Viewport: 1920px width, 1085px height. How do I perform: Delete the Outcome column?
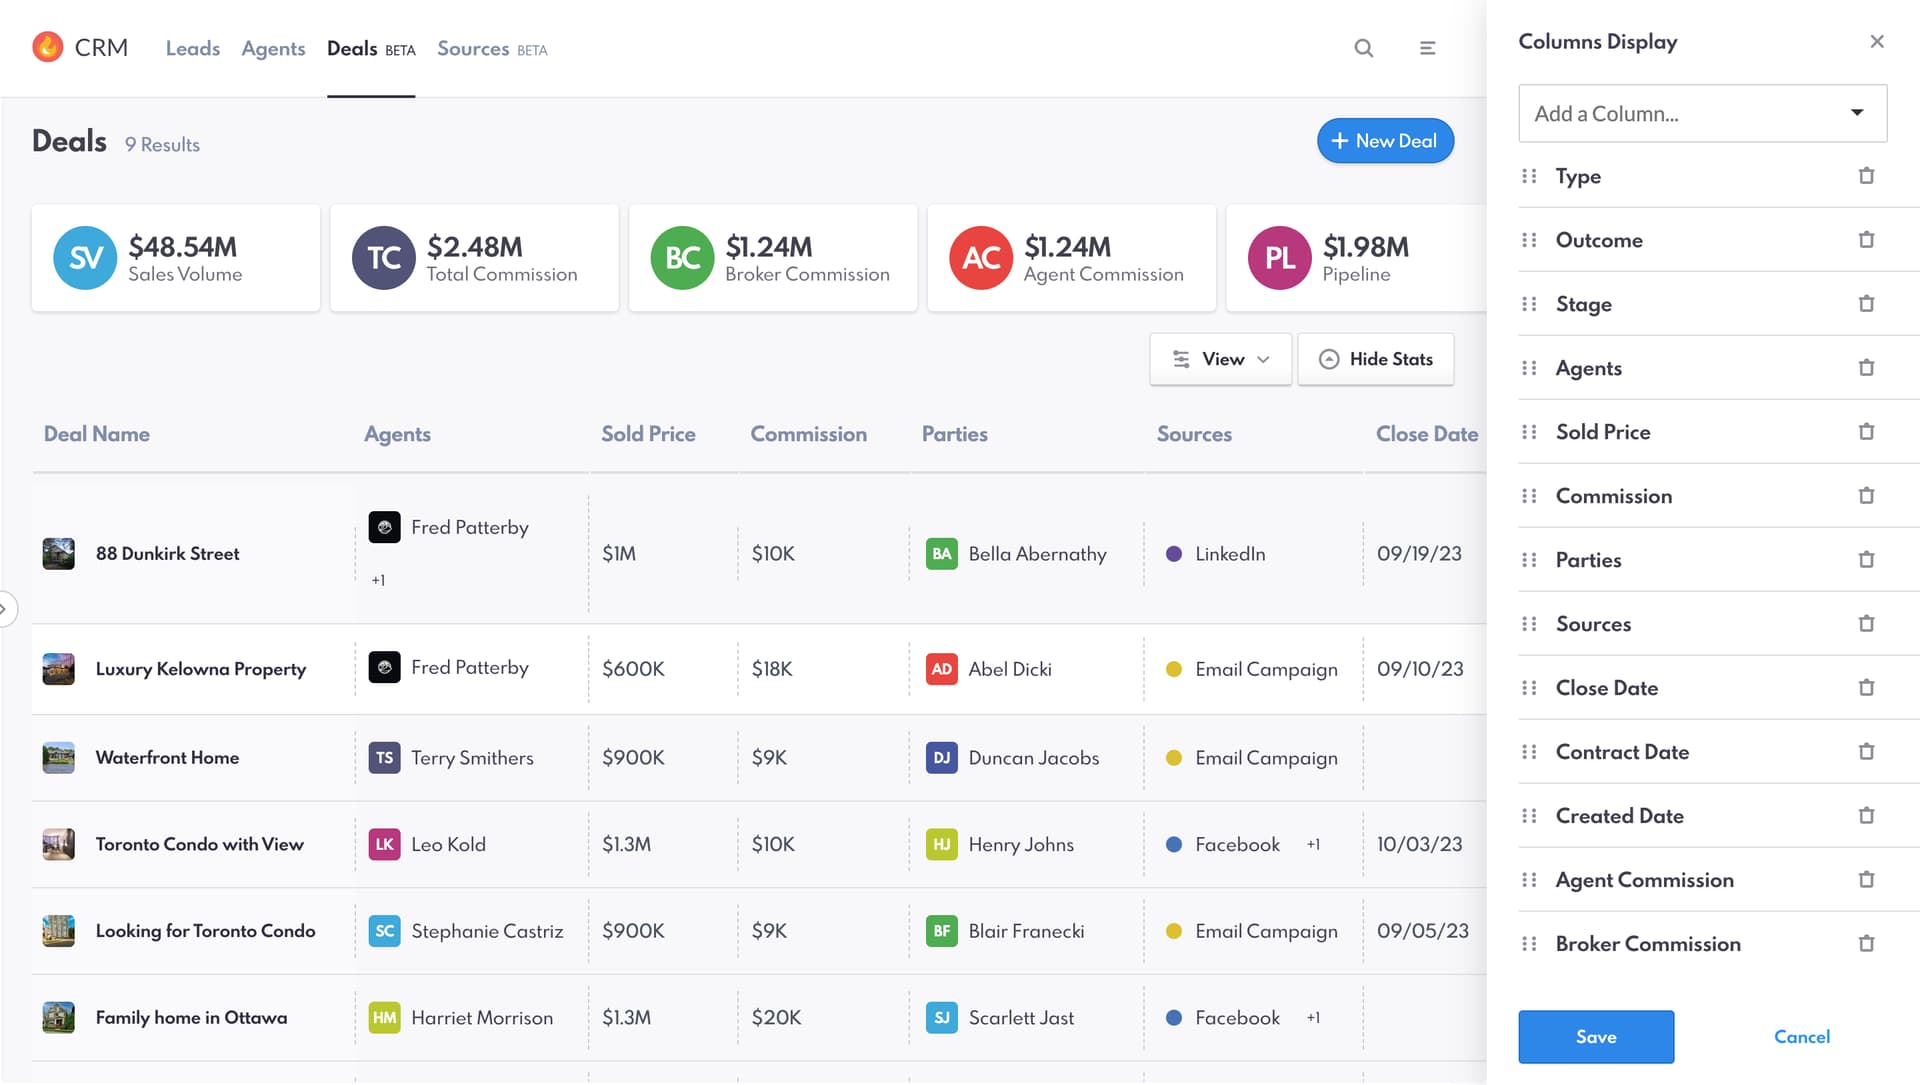pyautogui.click(x=1866, y=240)
